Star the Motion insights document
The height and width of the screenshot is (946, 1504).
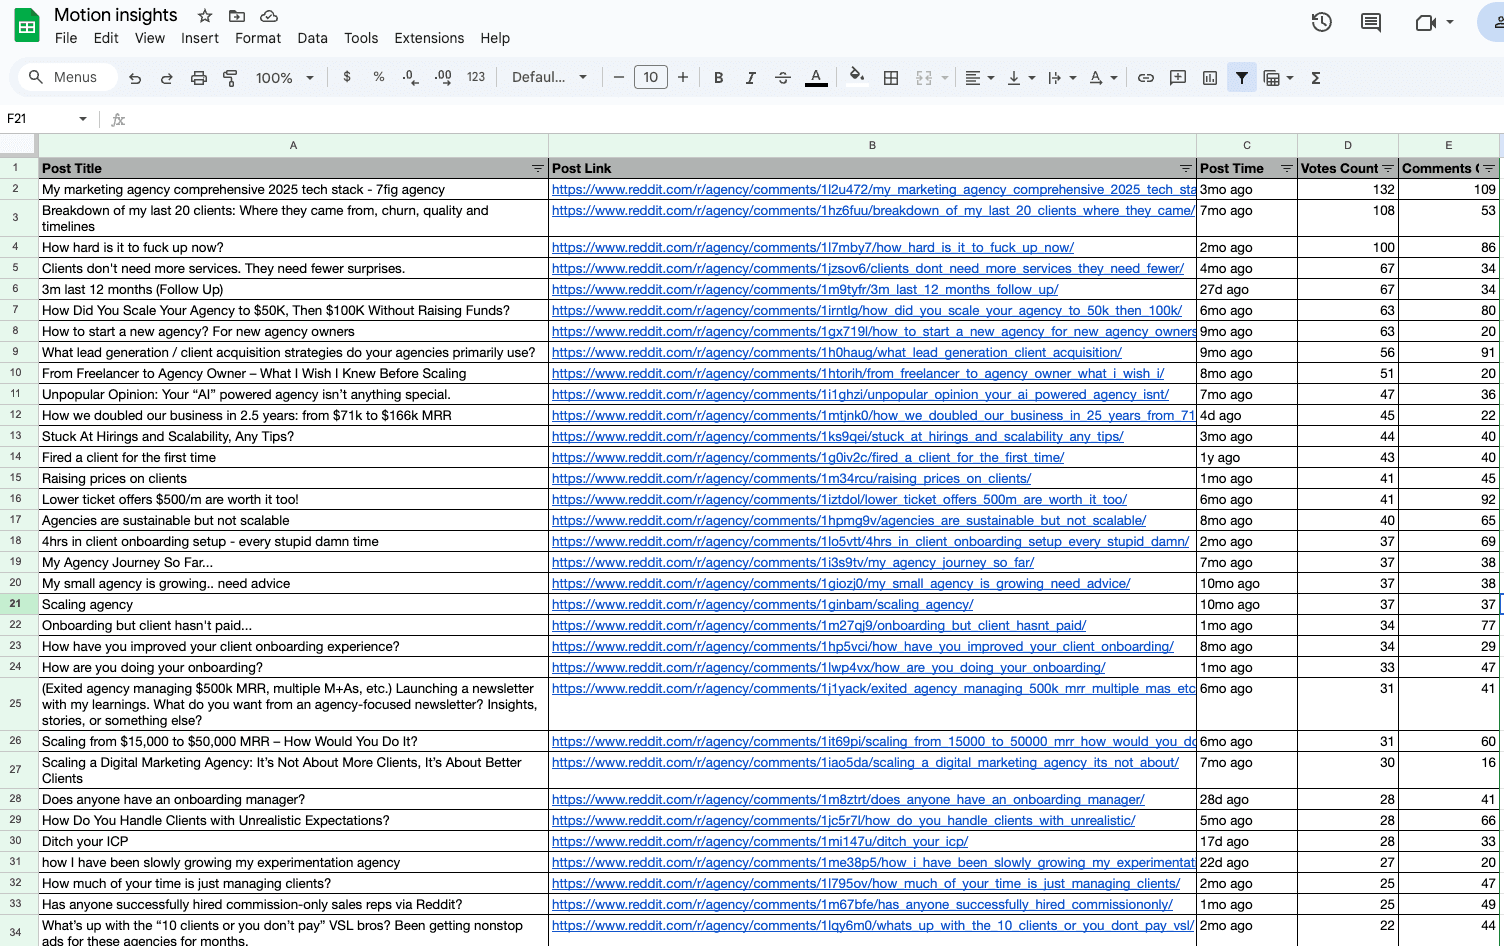point(205,16)
